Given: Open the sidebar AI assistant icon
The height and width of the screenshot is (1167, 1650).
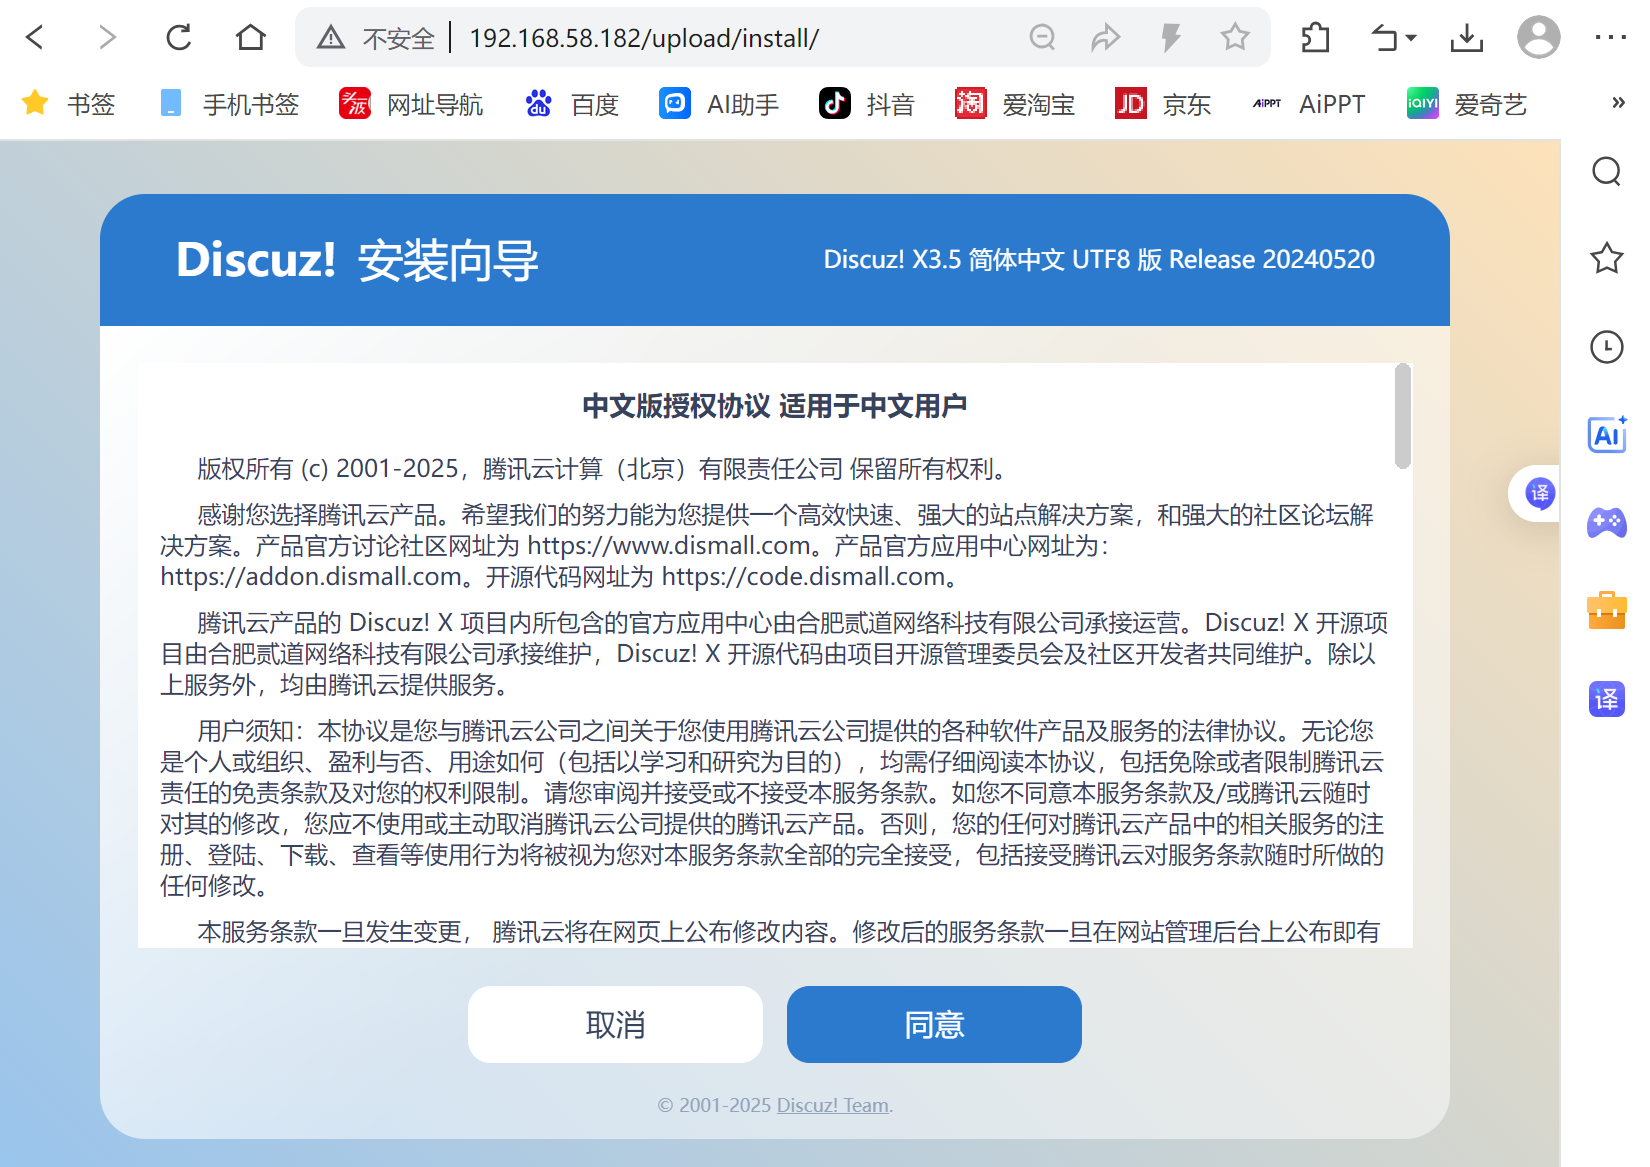Looking at the screenshot, I should click(x=1606, y=434).
